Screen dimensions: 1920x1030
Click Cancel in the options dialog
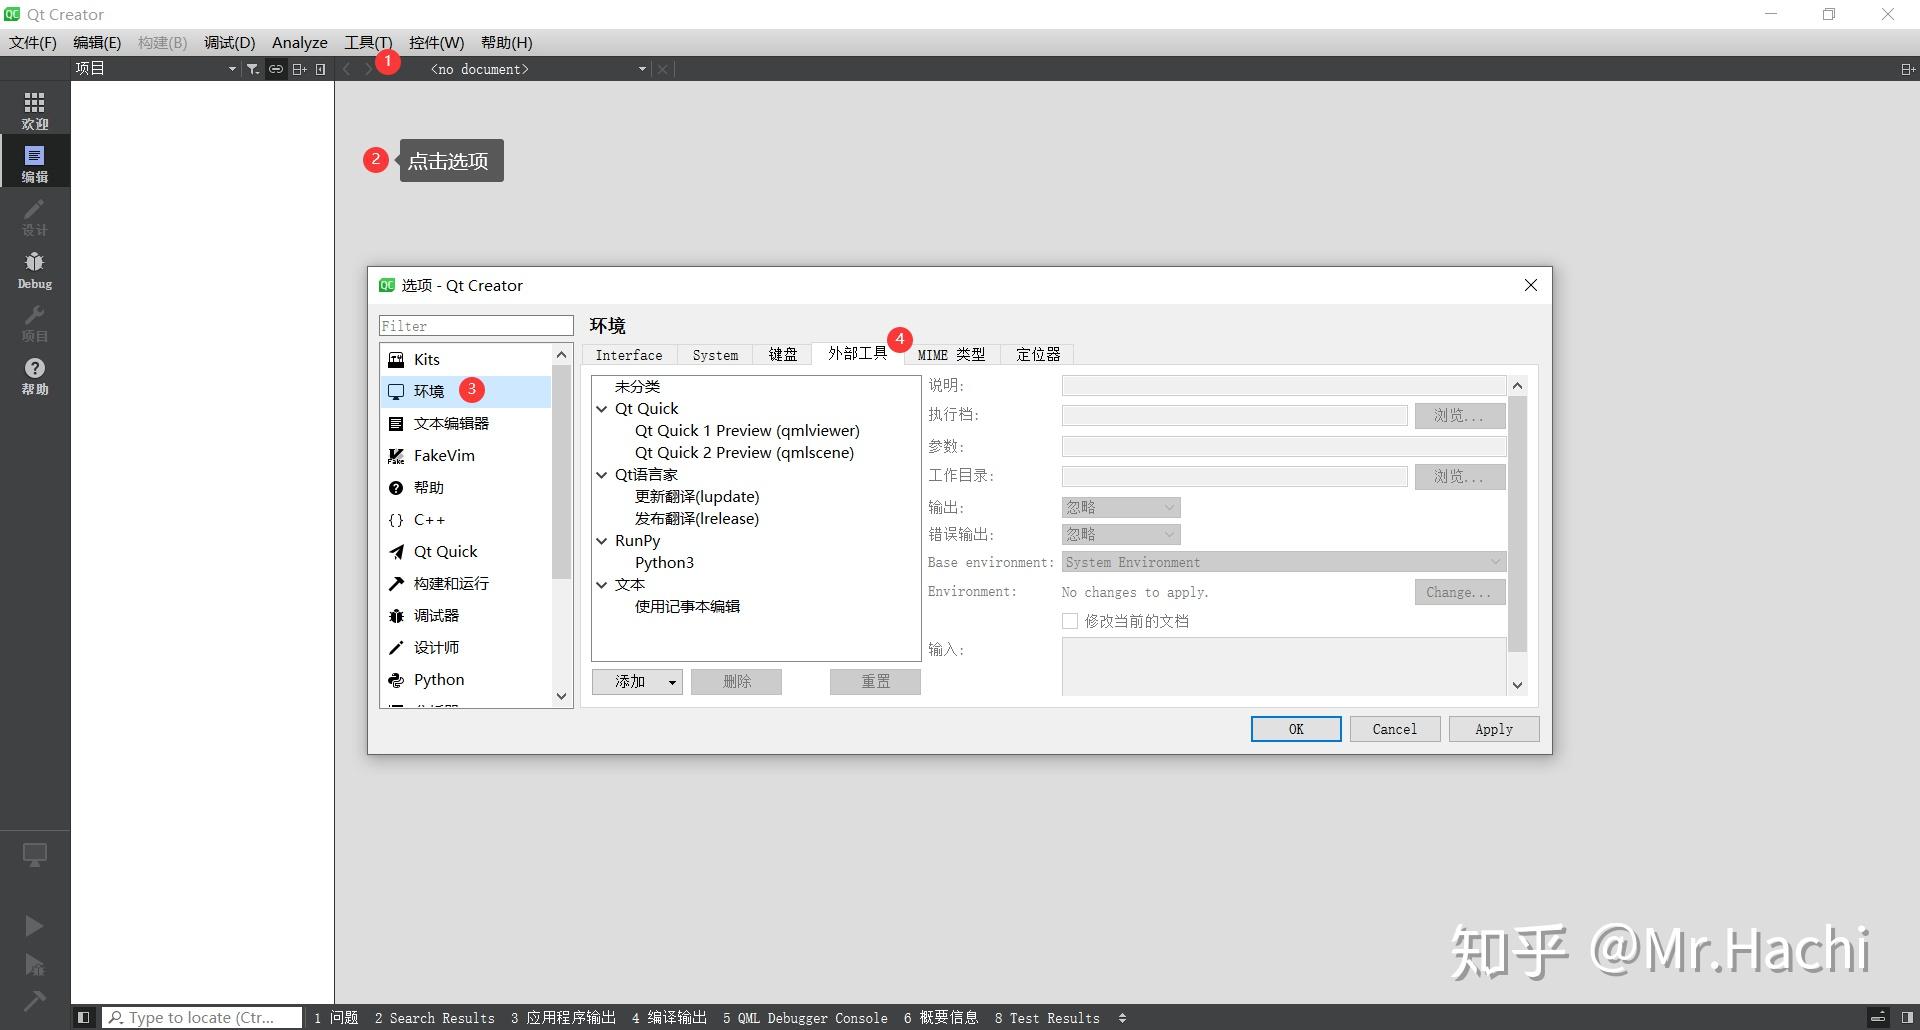1395,729
